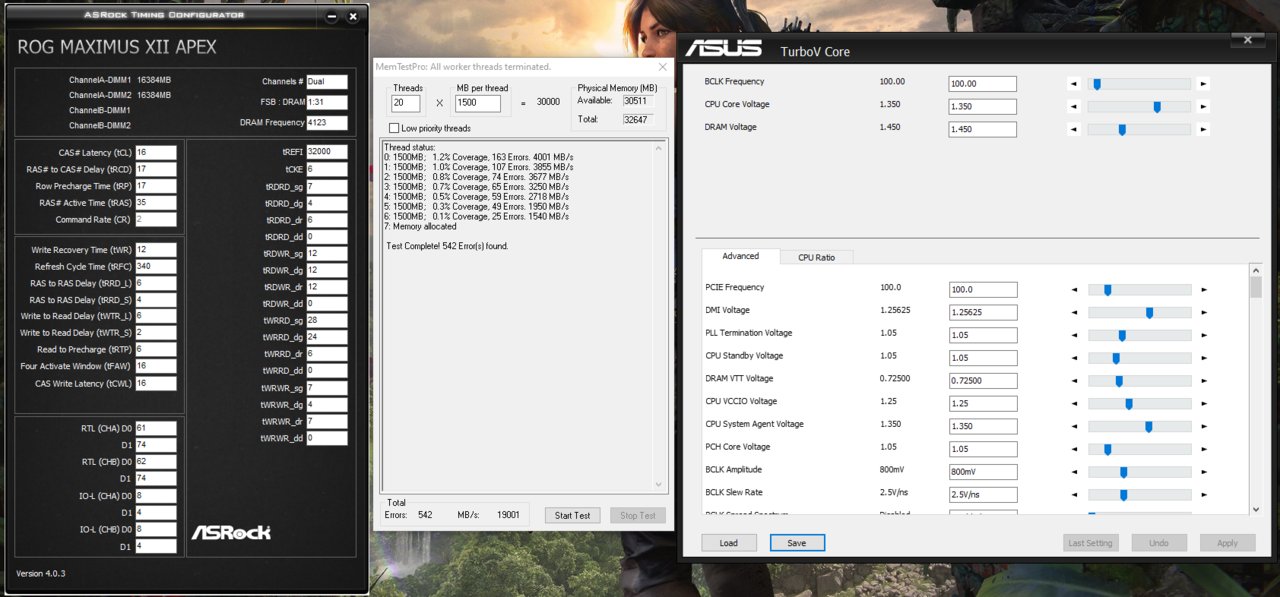Increase PCIE Frequency with right arrow
The width and height of the screenshot is (1280, 597).
pos(1204,289)
